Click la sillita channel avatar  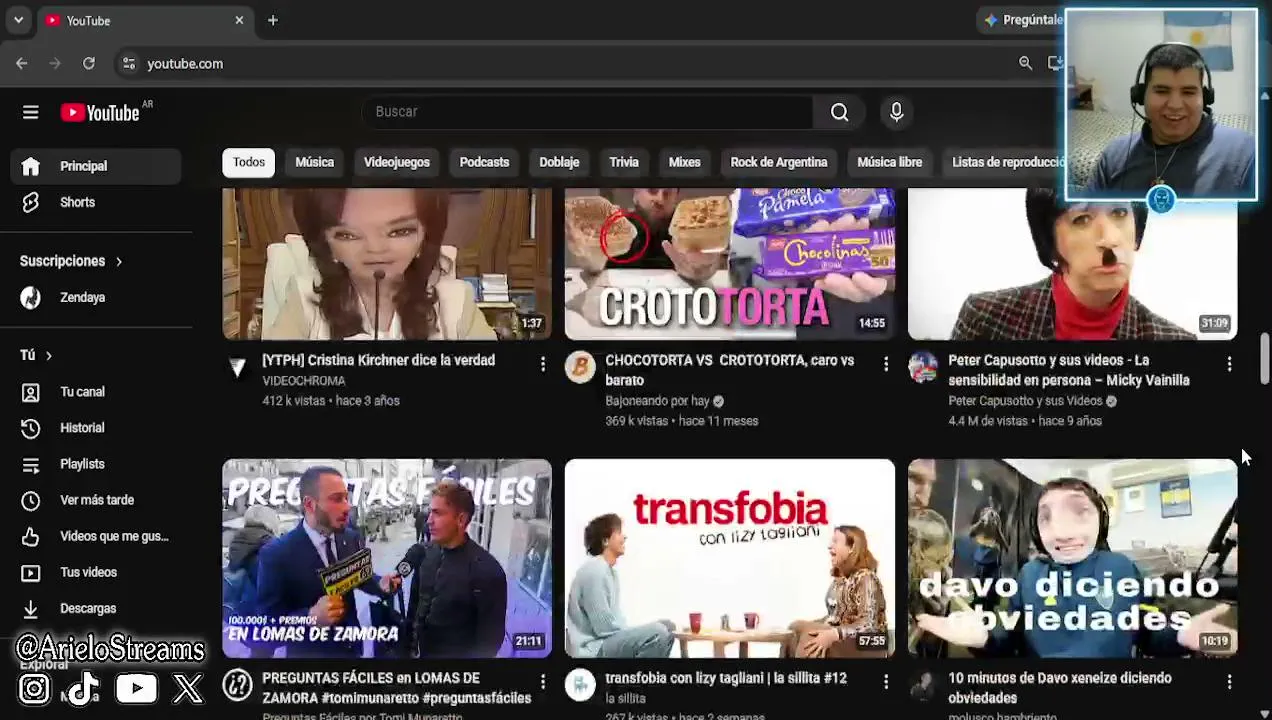(580, 684)
